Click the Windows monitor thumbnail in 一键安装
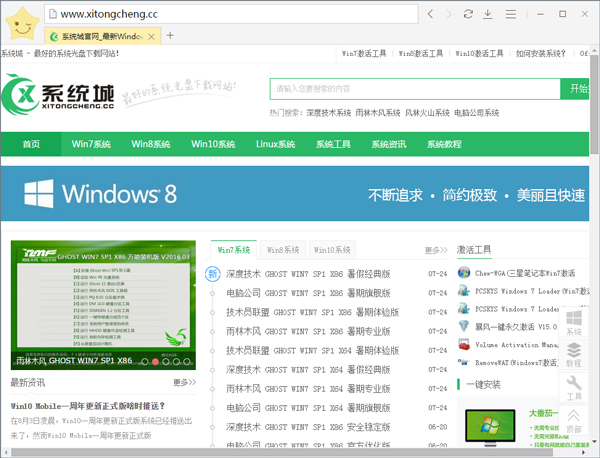Screen dimensions: 600x458 (490, 426)
